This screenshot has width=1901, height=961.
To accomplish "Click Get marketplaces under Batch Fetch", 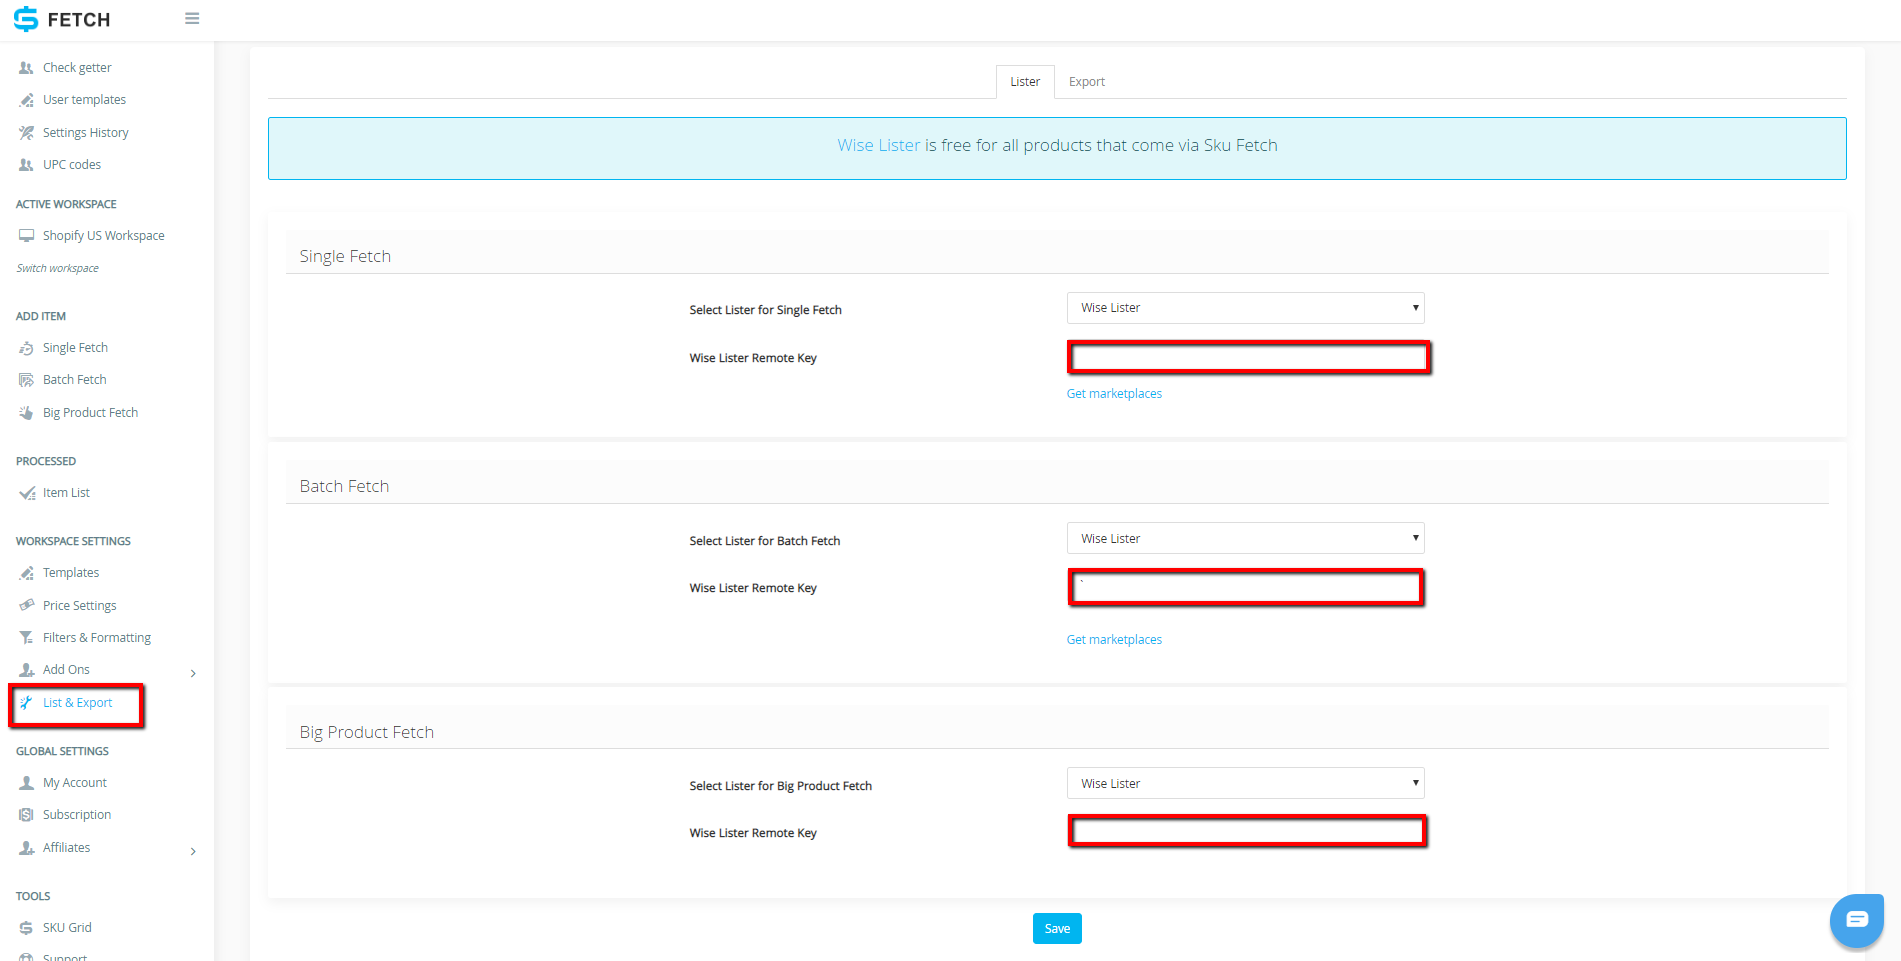I will pyautogui.click(x=1114, y=640).
